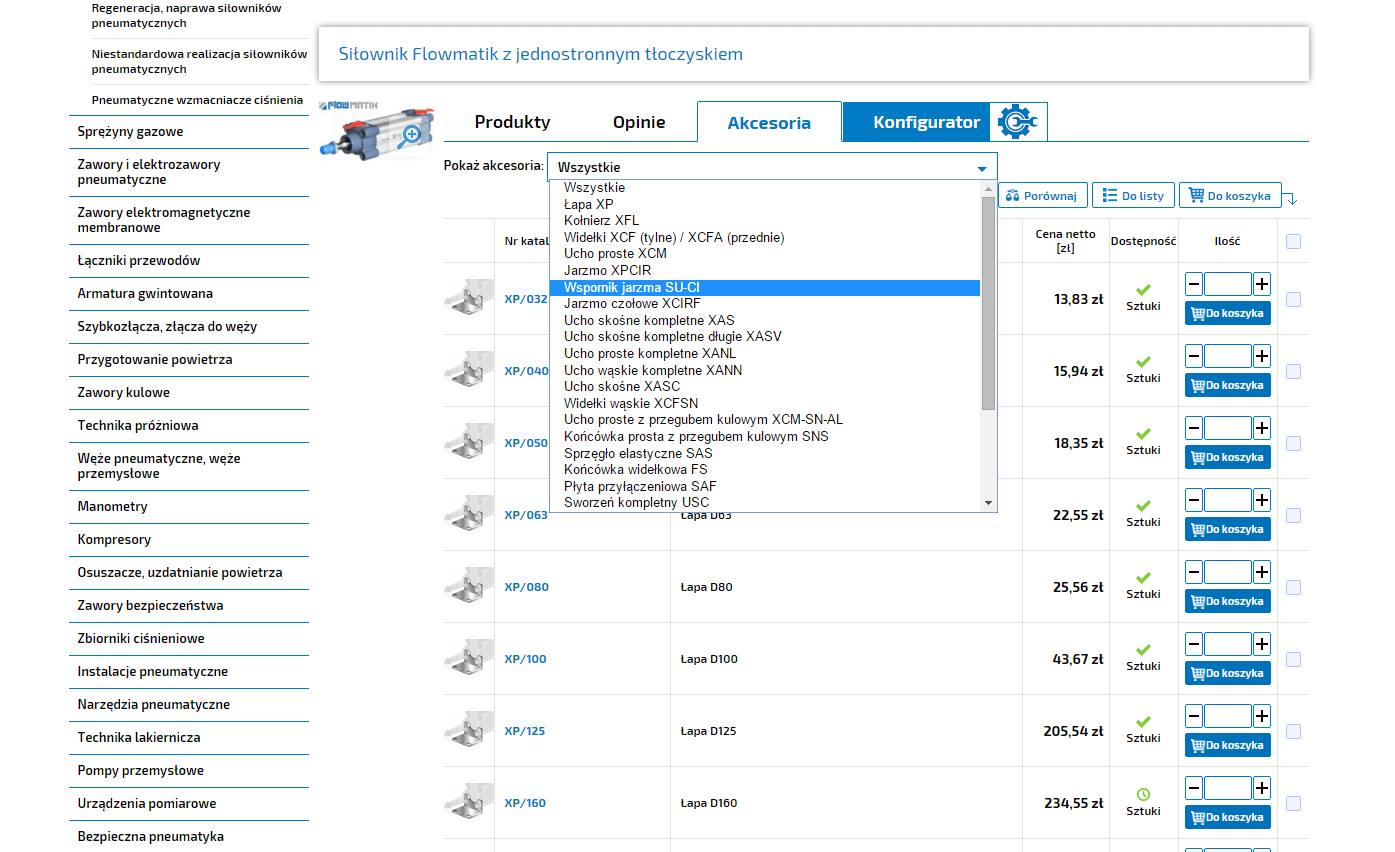Screen dimensions: 1395x852
Task: Open product link XP/080
Action: pyautogui.click(x=526, y=587)
